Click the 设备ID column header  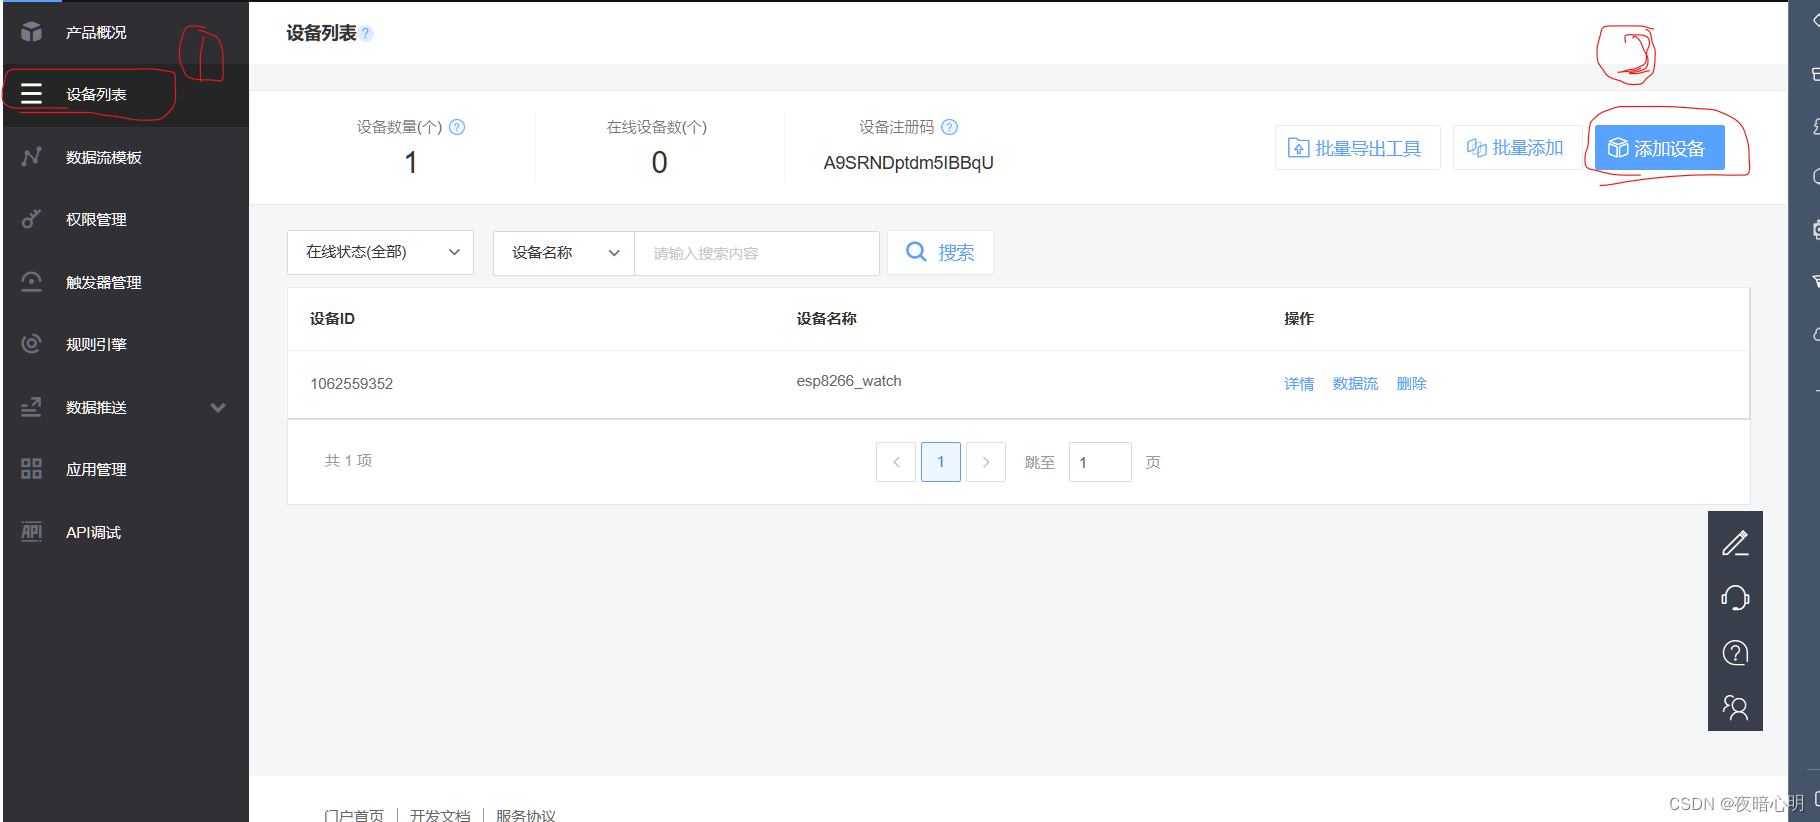coord(332,319)
